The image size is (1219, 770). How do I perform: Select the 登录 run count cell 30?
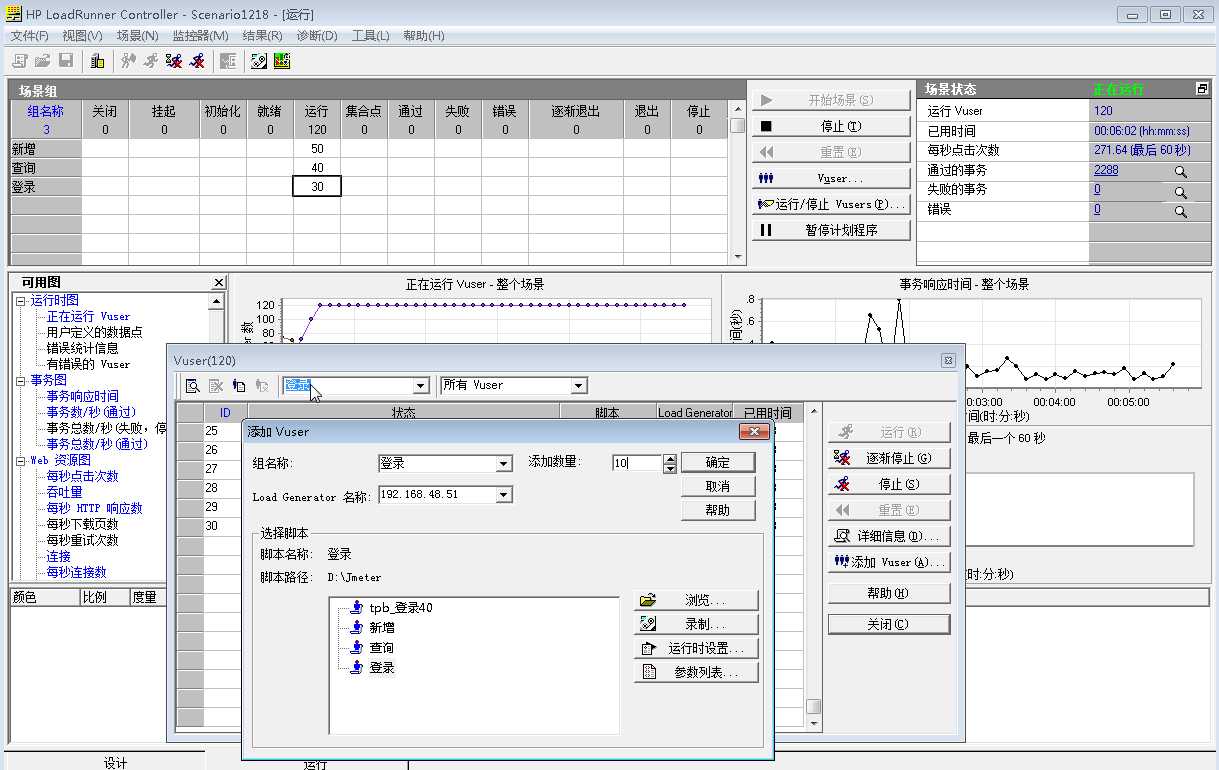tap(317, 187)
